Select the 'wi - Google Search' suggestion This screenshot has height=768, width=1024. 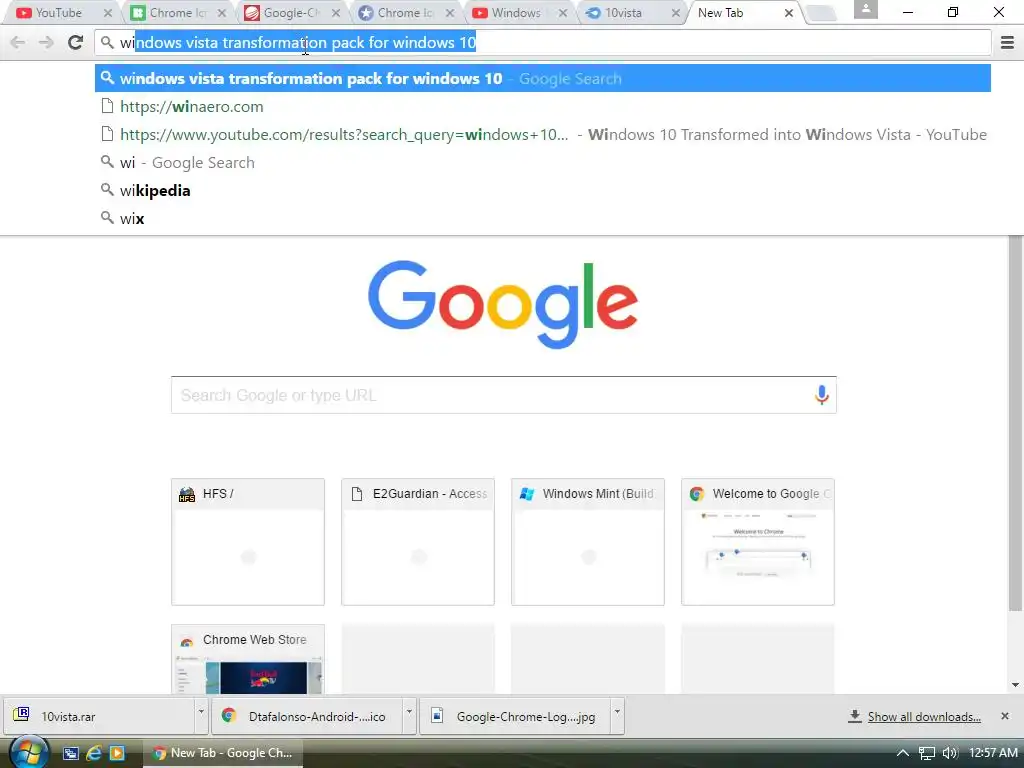tap(543, 163)
